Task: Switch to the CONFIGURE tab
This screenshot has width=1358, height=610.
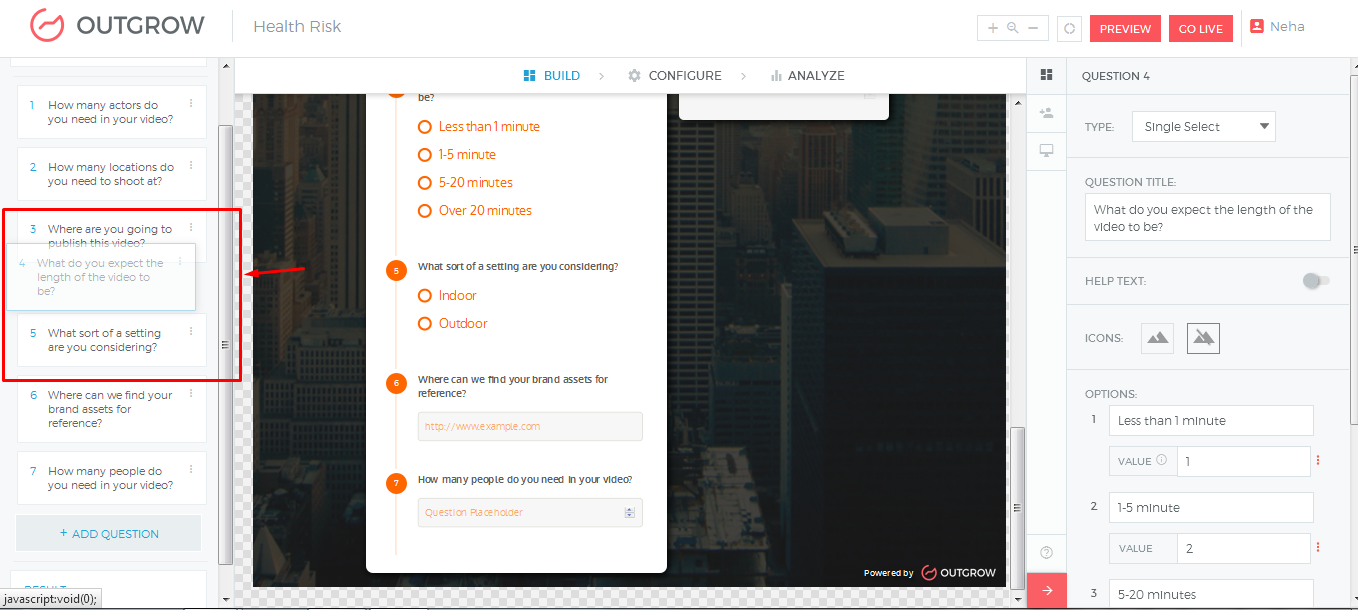Action: [x=674, y=75]
